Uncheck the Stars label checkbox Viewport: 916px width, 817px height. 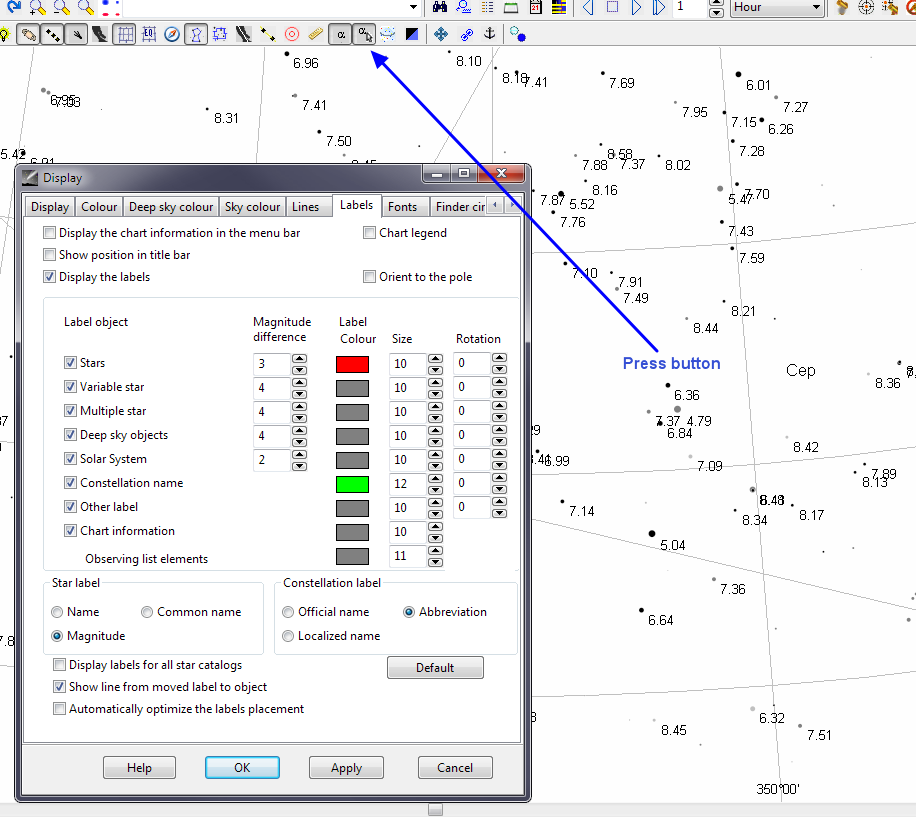pos(70,363)
